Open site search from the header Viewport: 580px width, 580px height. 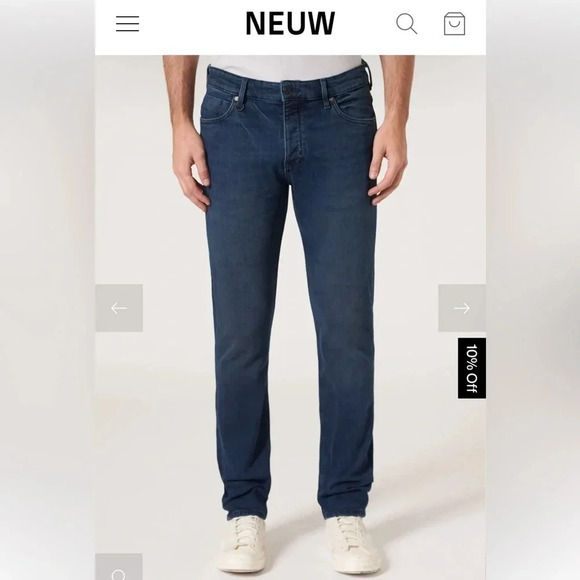[407, 24]
